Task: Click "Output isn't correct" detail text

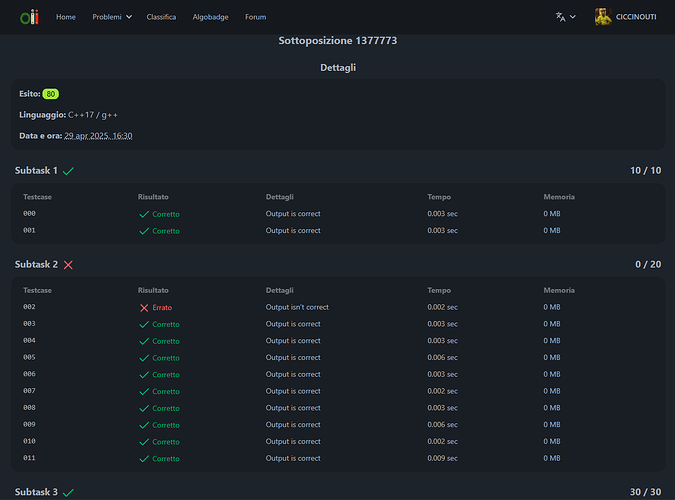Action: click(x=297, y=307)
